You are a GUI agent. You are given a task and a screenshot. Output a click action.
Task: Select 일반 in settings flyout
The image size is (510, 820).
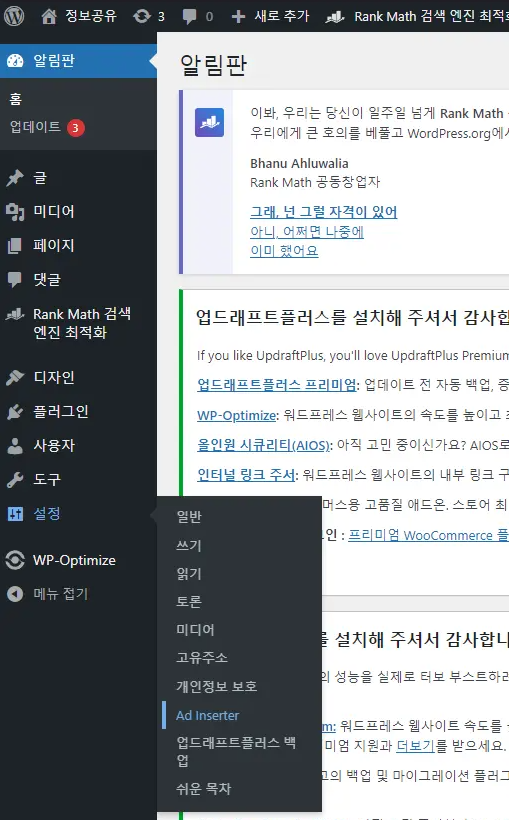[189, 517]
